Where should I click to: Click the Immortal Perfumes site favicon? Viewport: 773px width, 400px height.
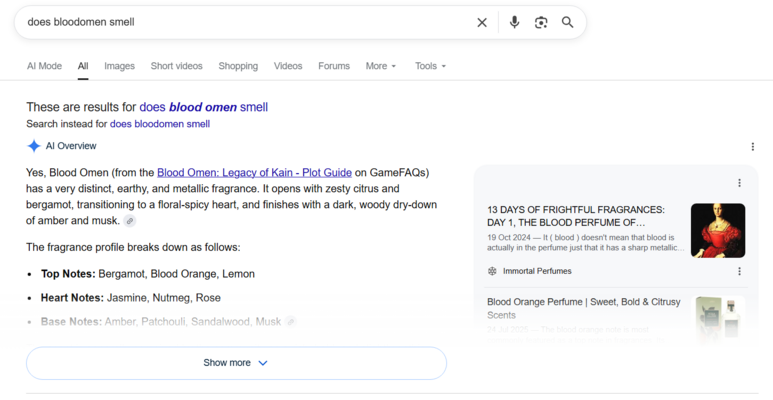click(x=492, y=271)
